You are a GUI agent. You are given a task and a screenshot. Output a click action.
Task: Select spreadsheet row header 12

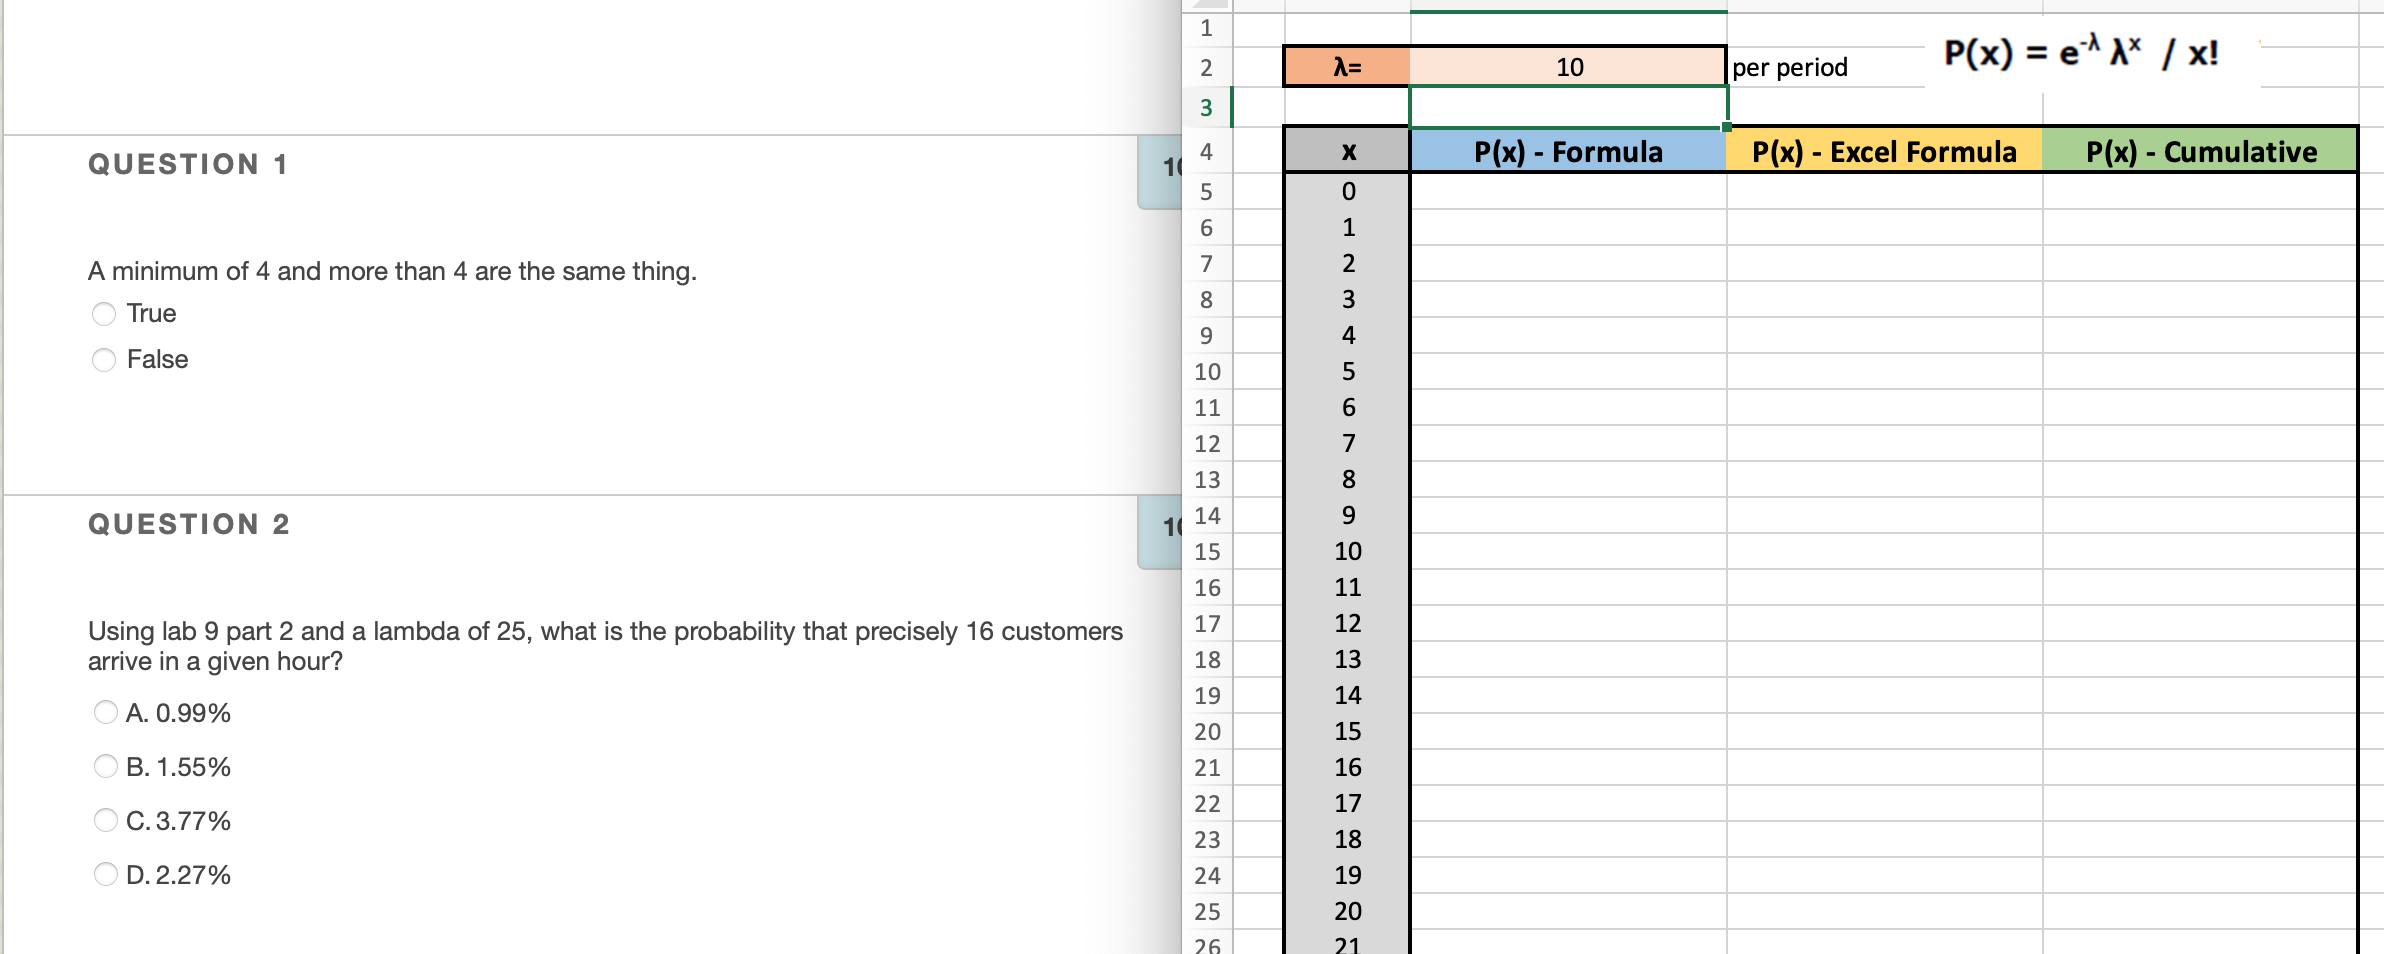click(x=1207, y=443)
